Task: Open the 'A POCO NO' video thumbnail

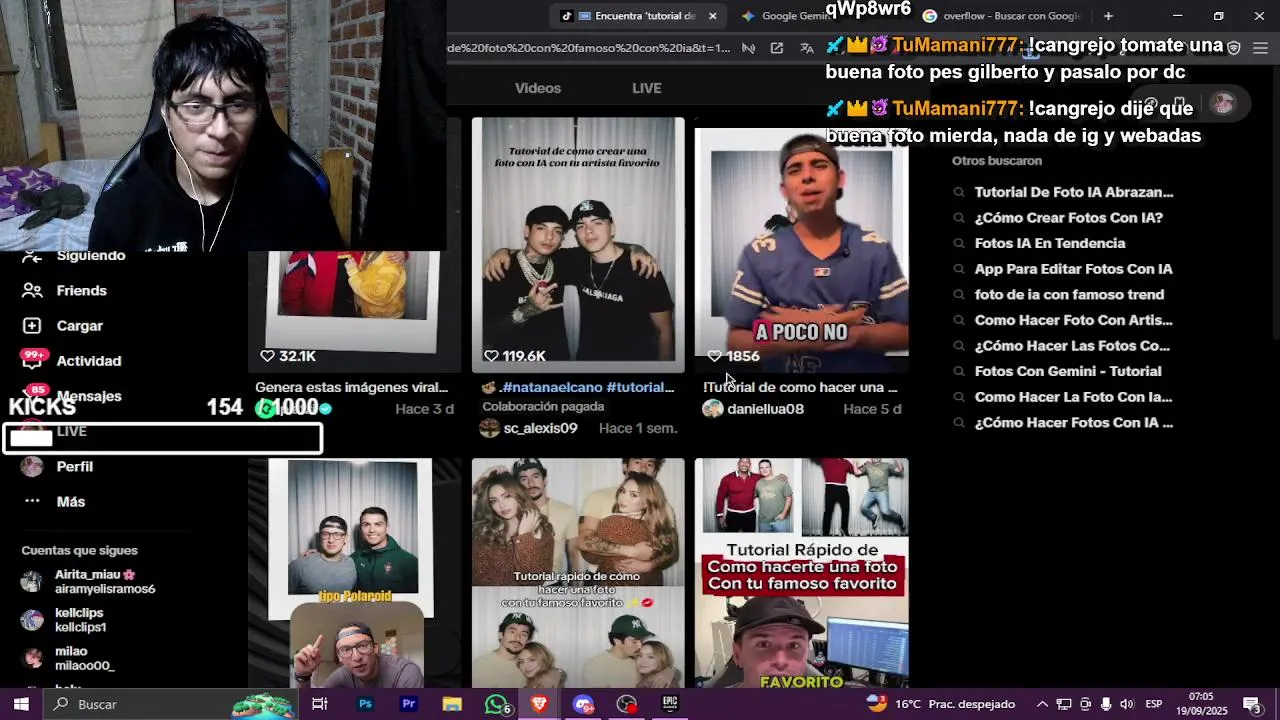Action: 802,244
